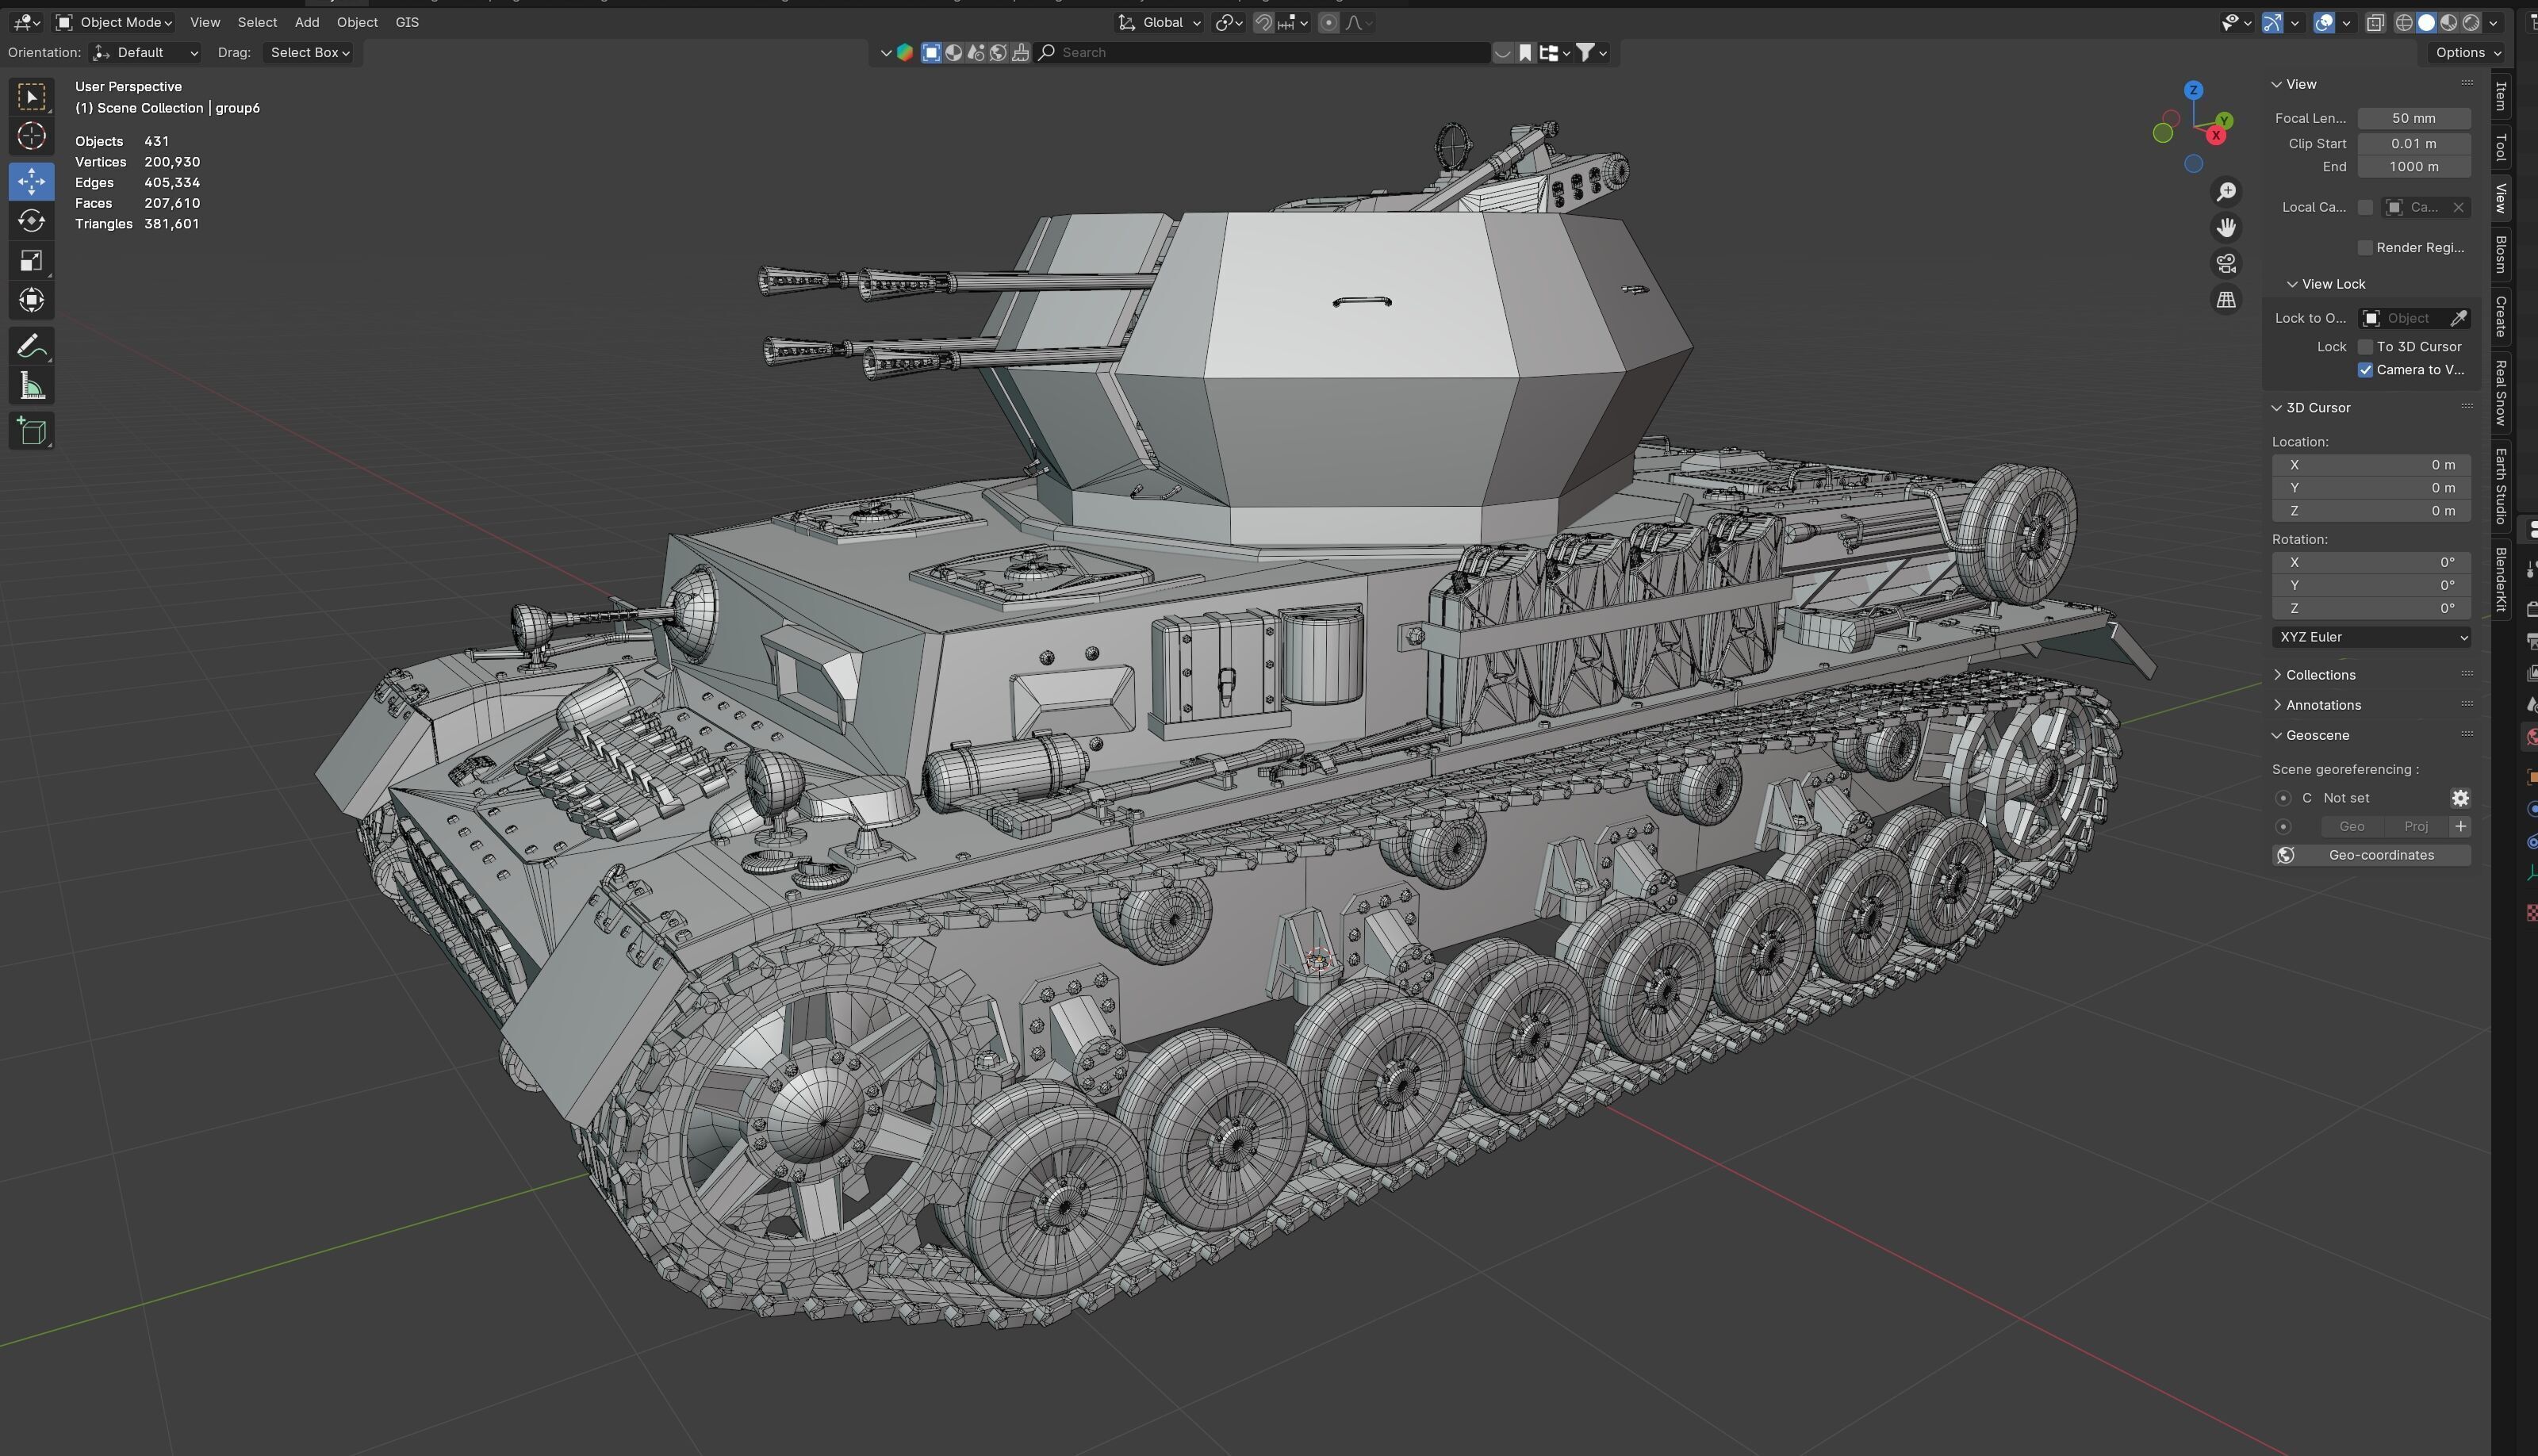
Task: Toggle viewport gizmos visibility
Action: pyautogui.click(x=2272, y=22)
